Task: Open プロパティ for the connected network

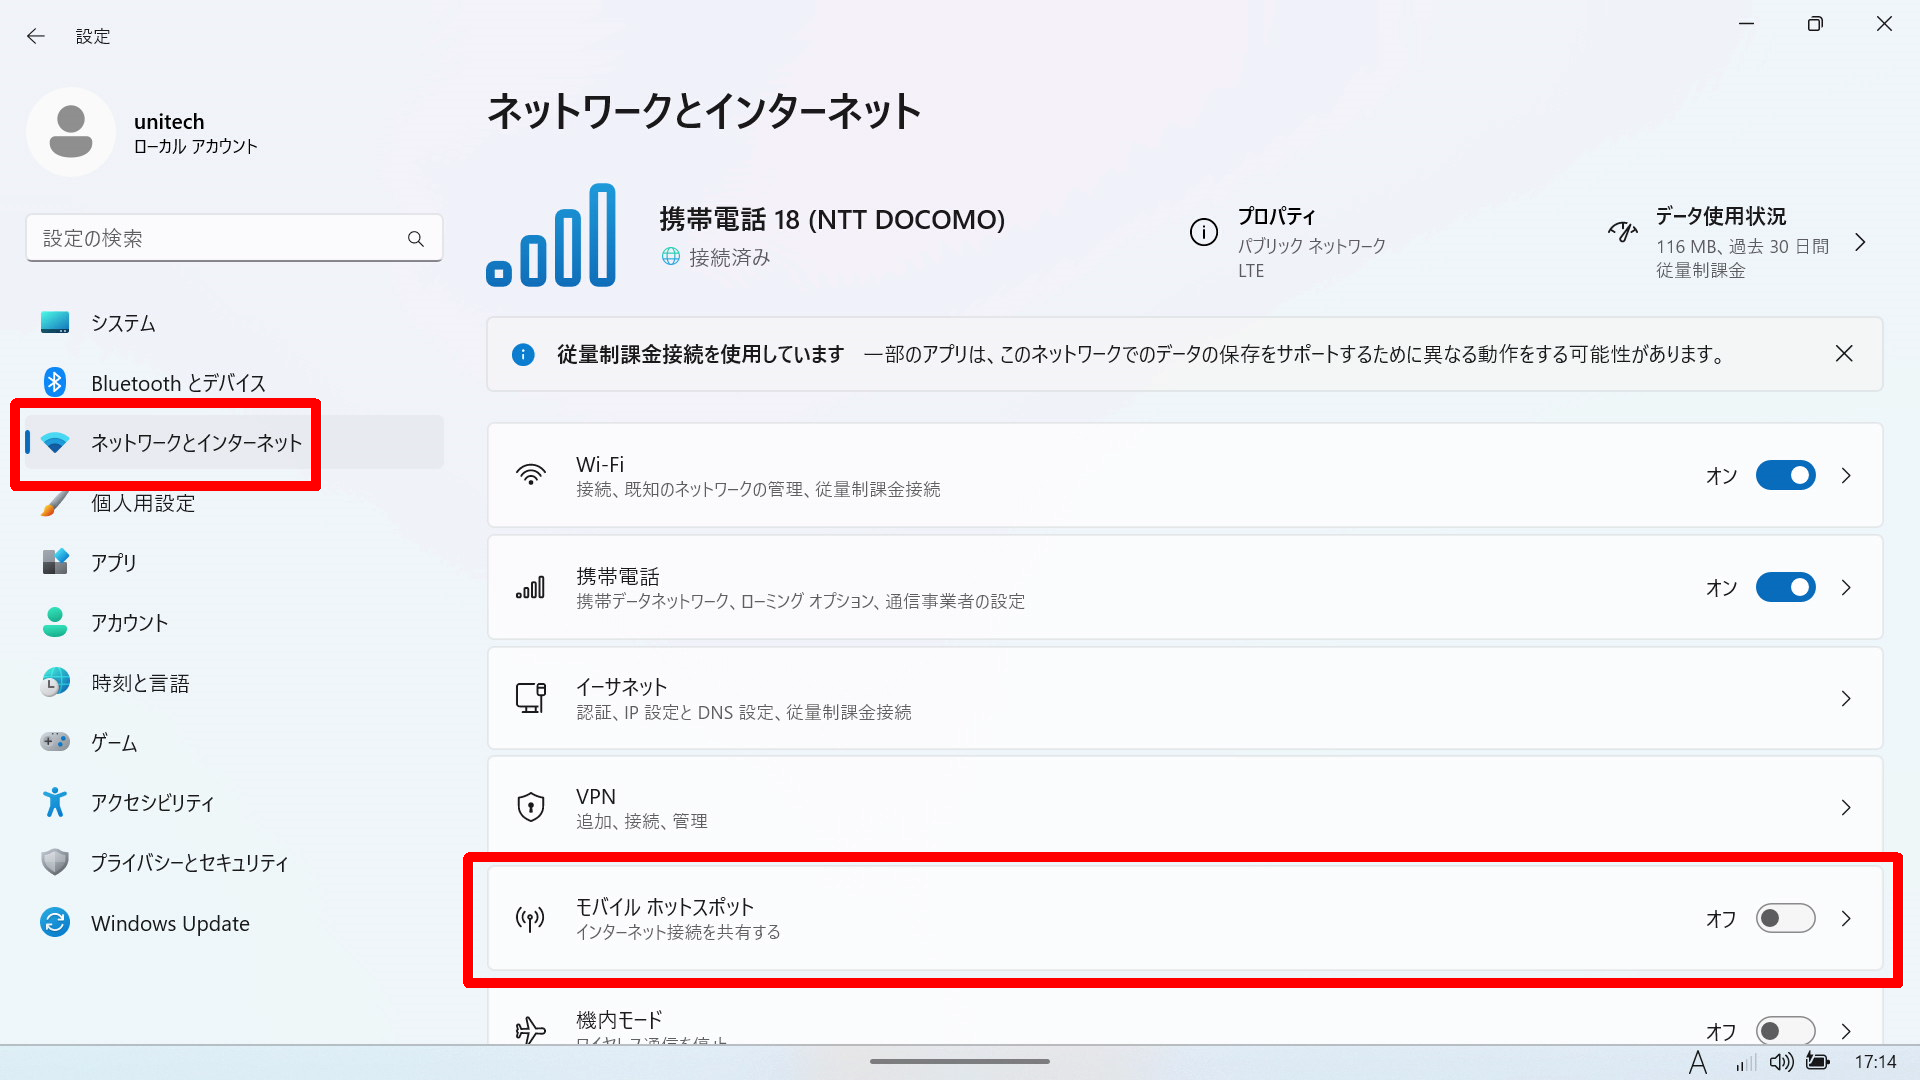Action: click(1276, 217)
